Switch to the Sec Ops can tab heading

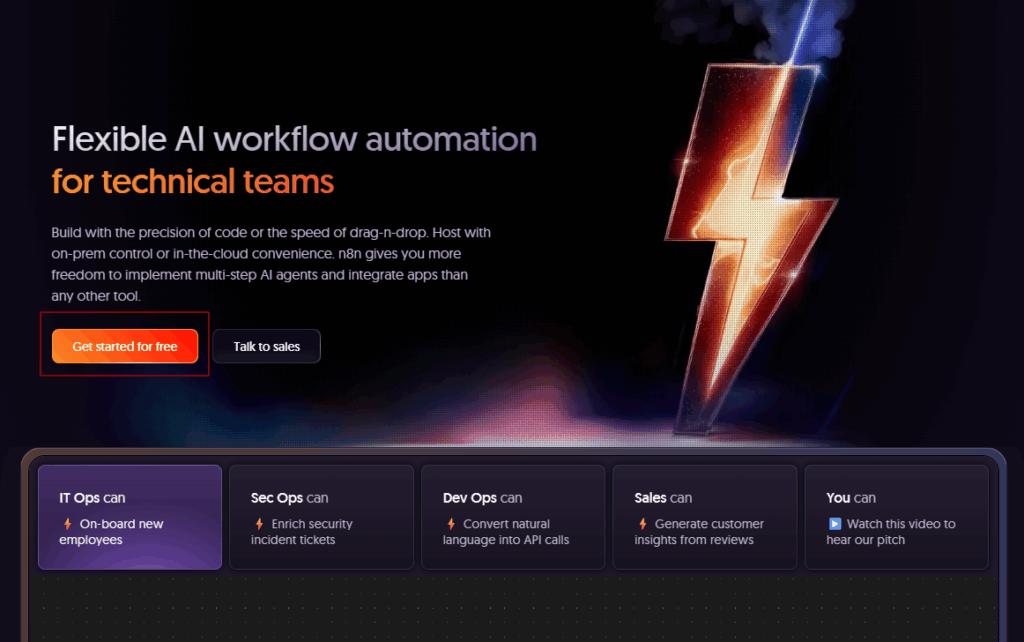pos(289,498)
